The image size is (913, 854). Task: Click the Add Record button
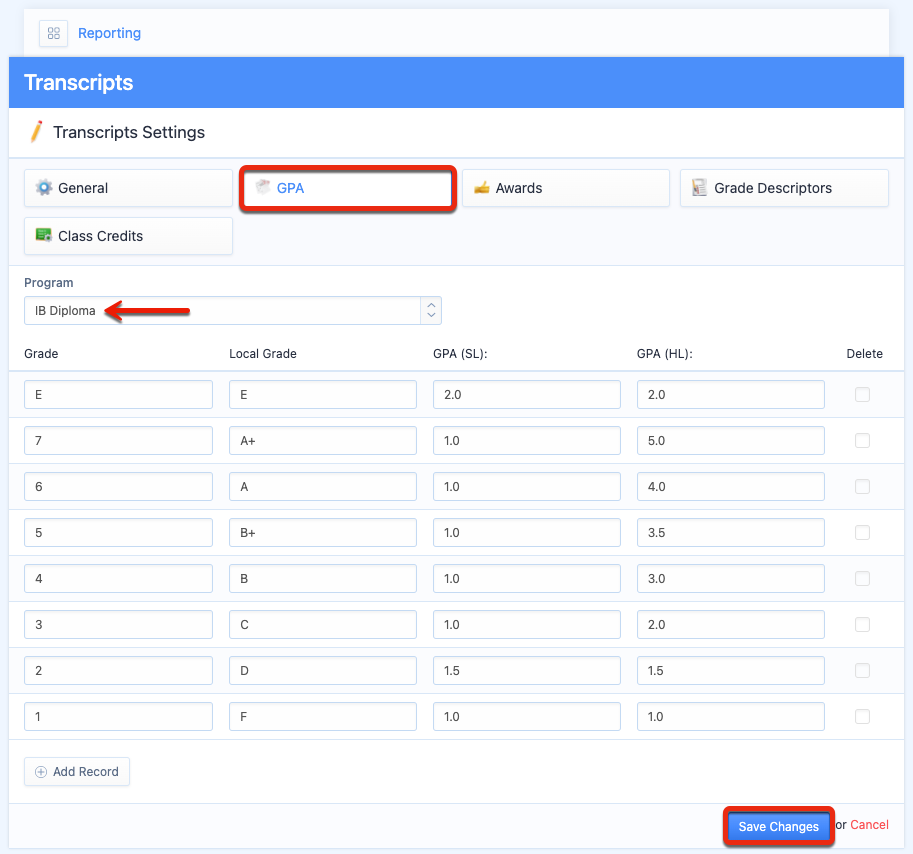point(77,772)
